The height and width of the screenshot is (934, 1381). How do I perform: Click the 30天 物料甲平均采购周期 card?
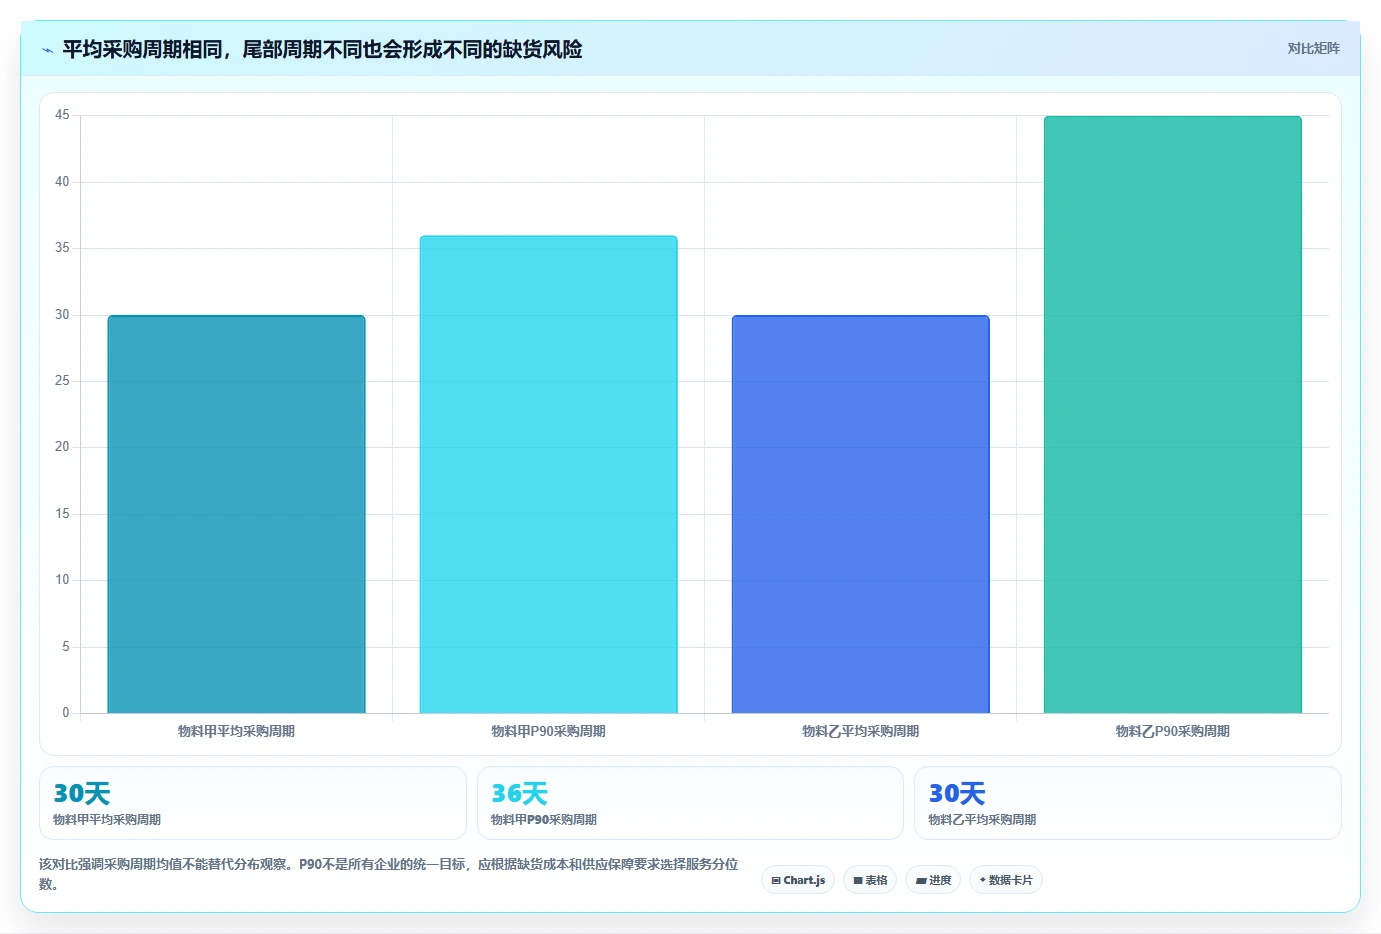[x=253, y=803]
